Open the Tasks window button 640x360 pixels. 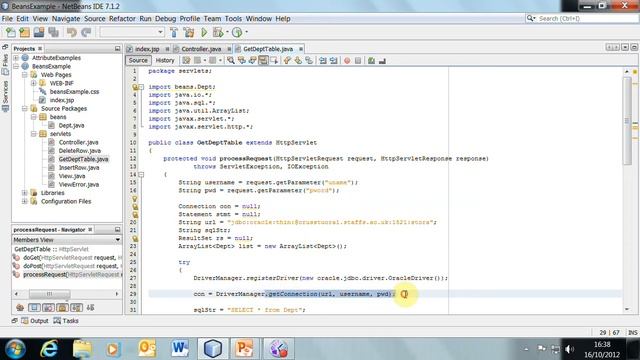tap(66, 321)
